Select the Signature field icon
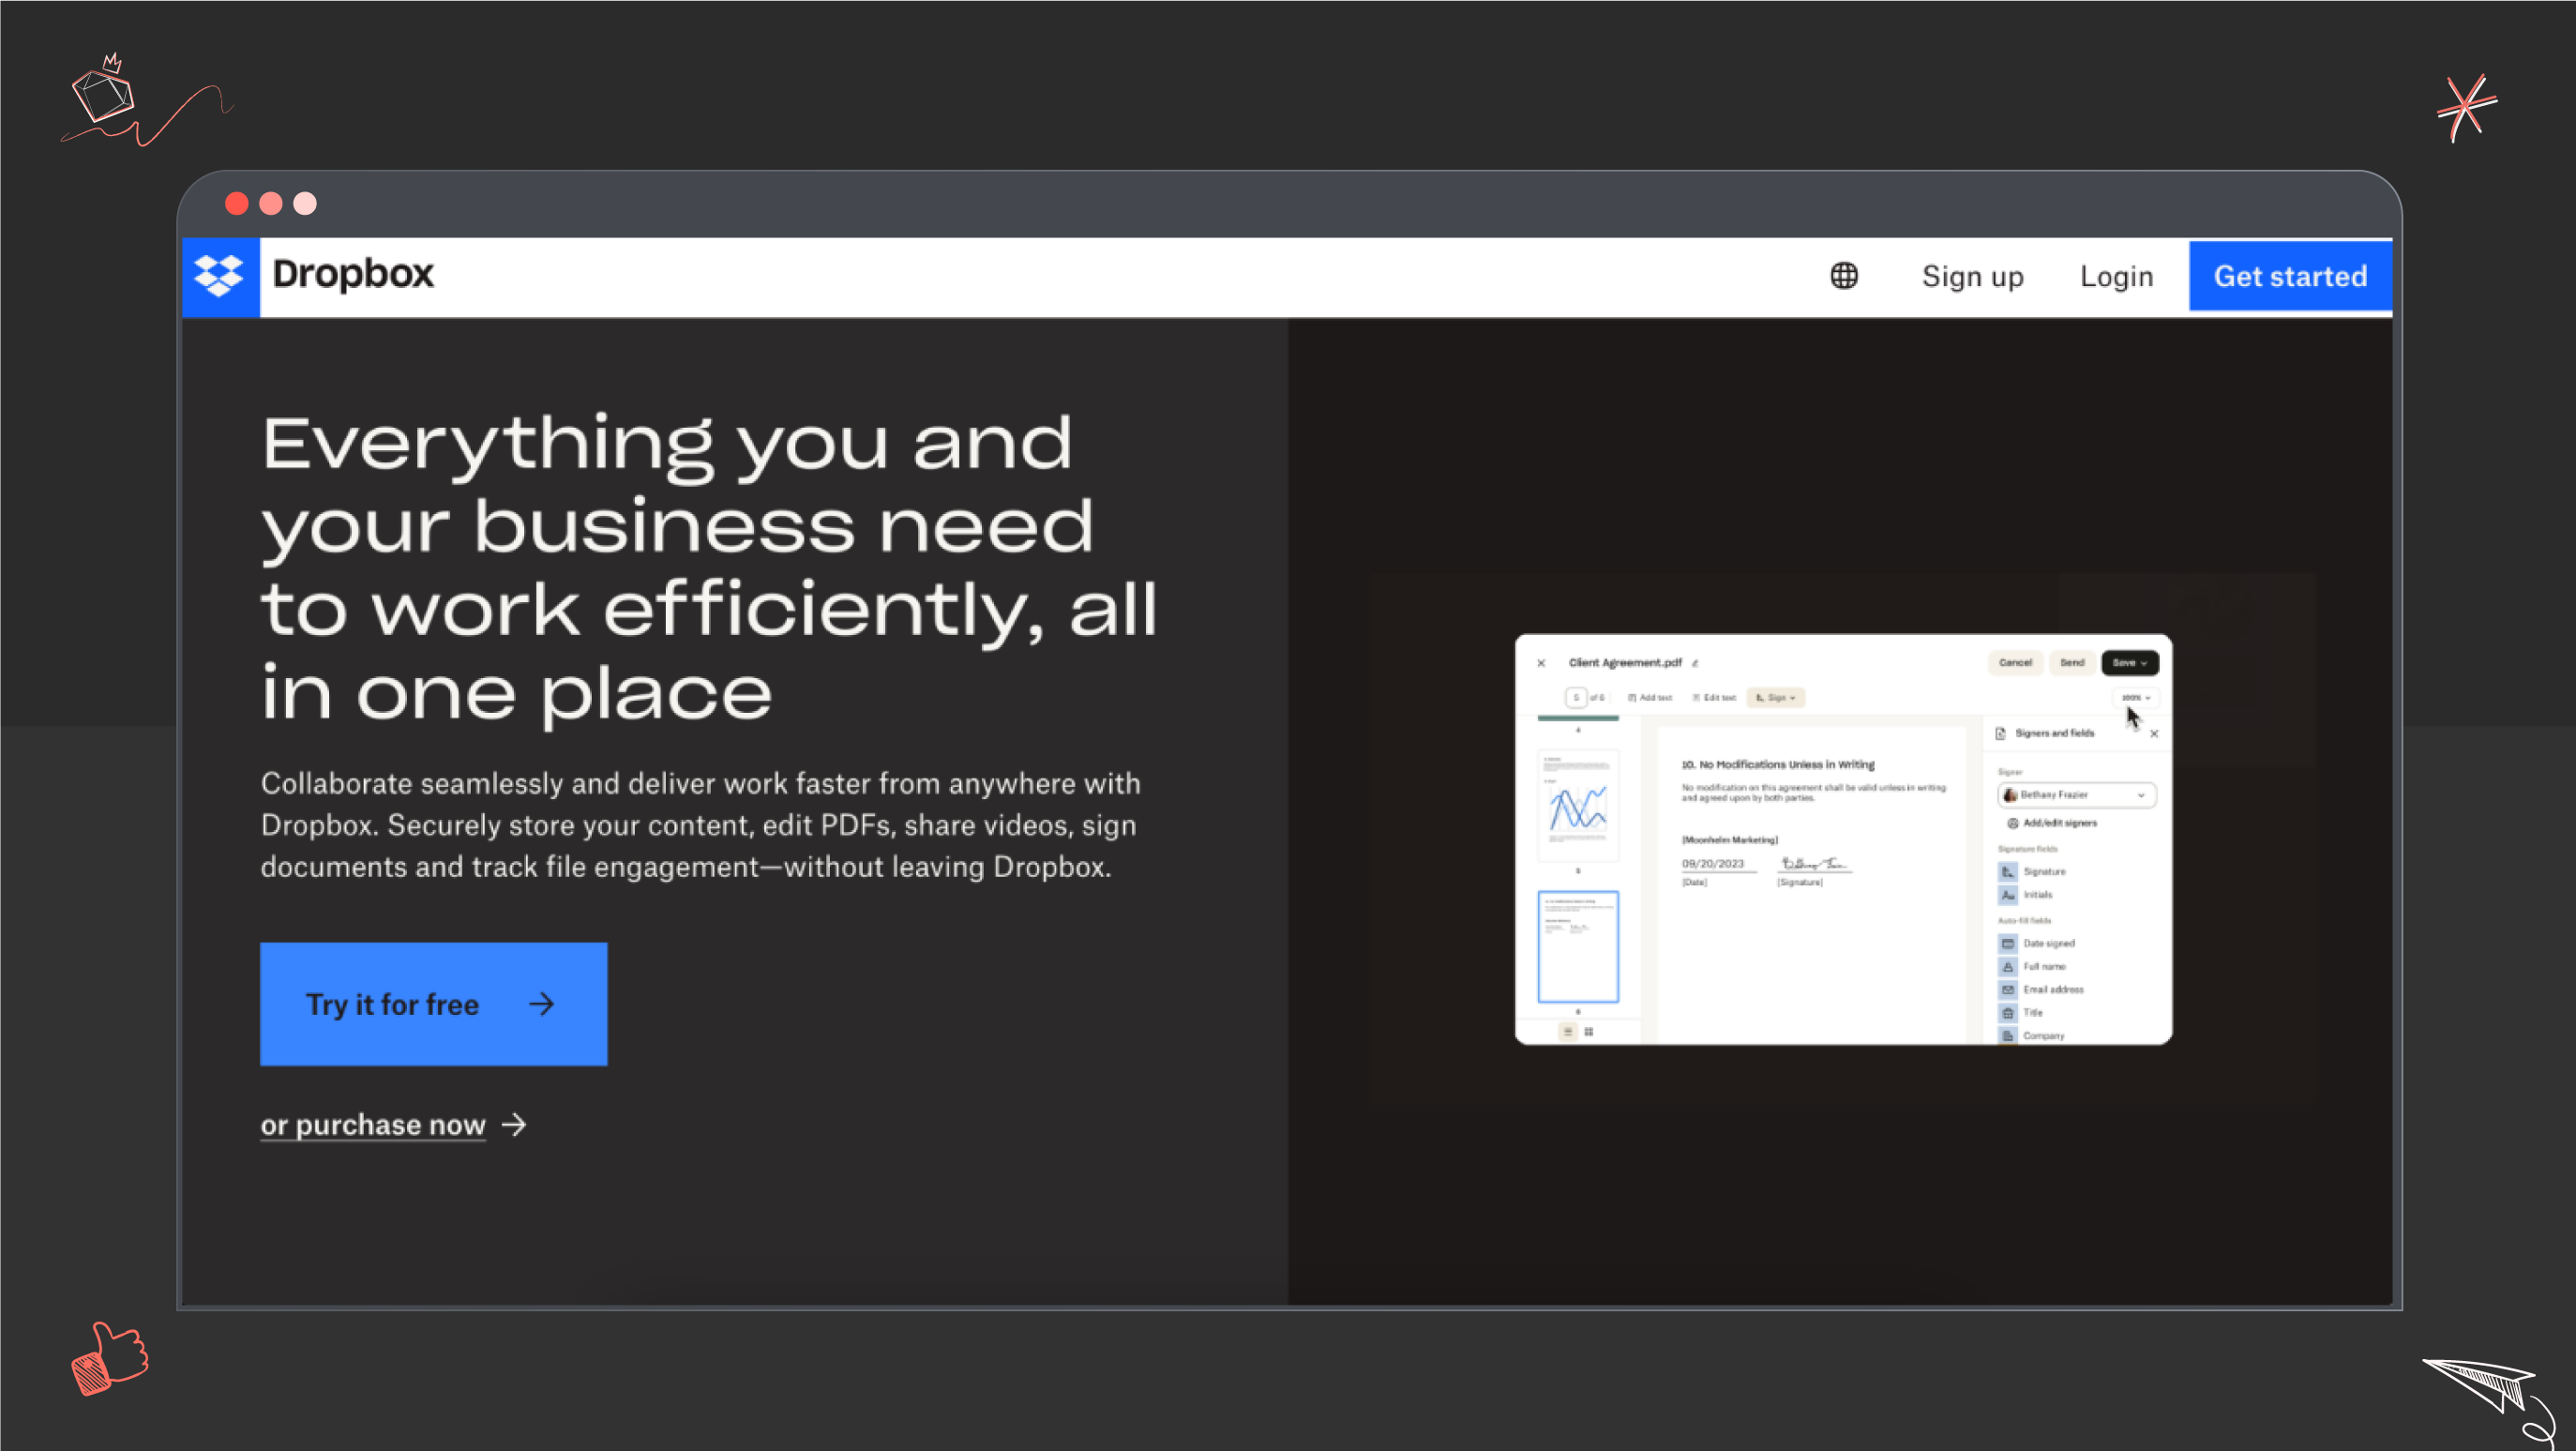This screenshot has width=2576, height=1451. point(2008,872)
